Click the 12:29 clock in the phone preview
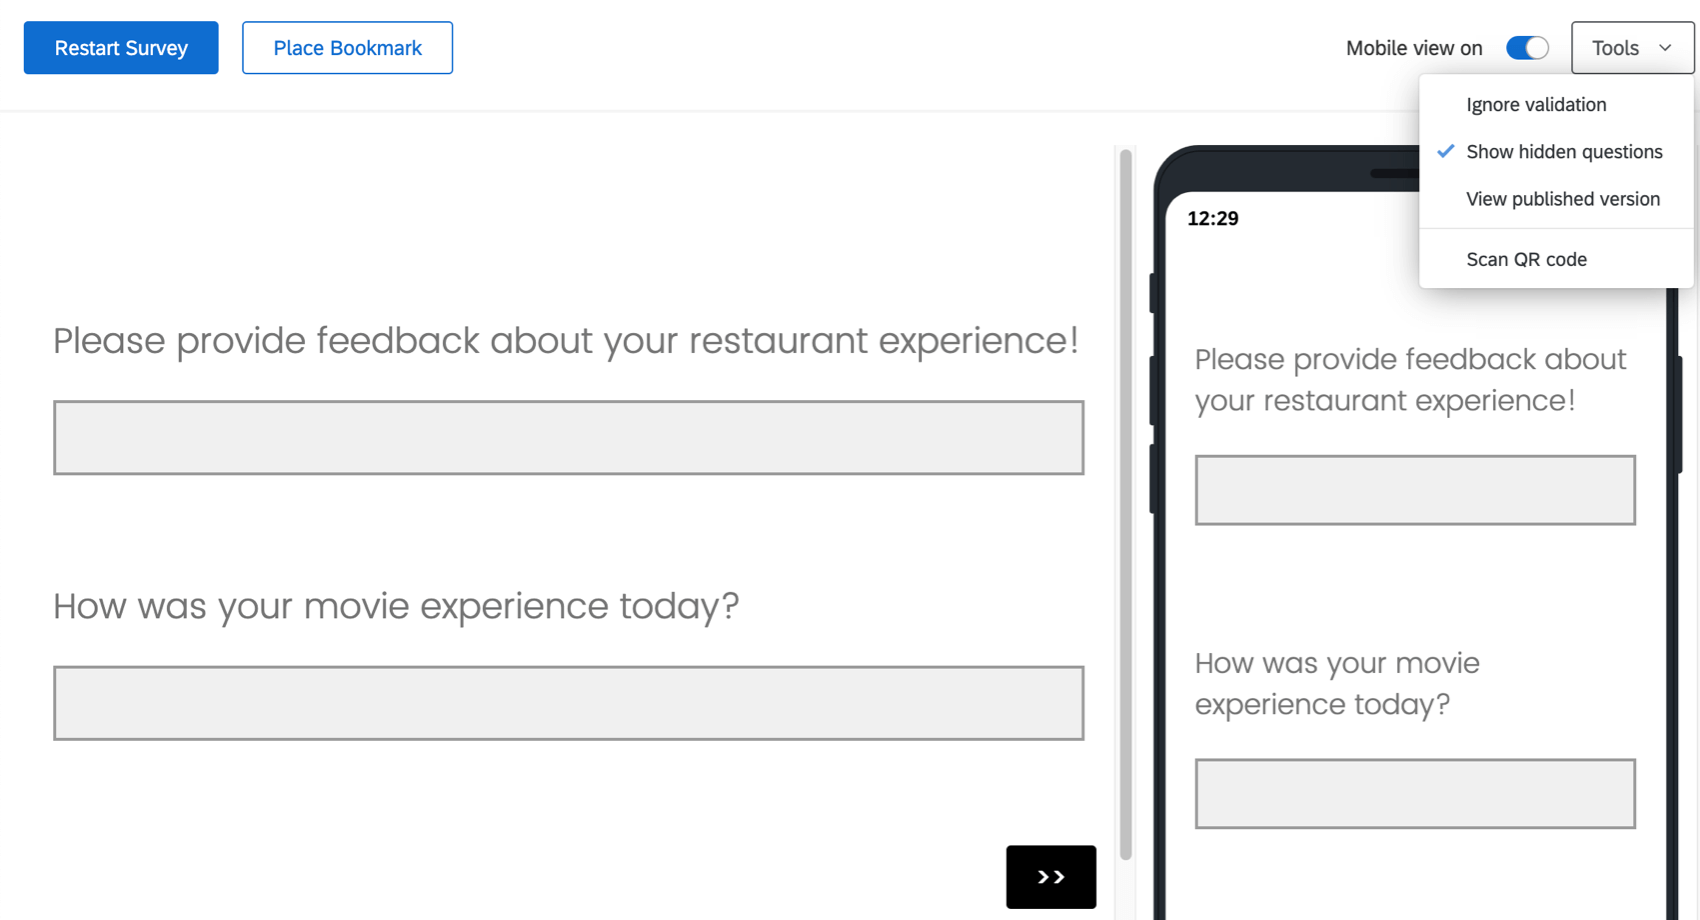 click(x=1212, y=218)
